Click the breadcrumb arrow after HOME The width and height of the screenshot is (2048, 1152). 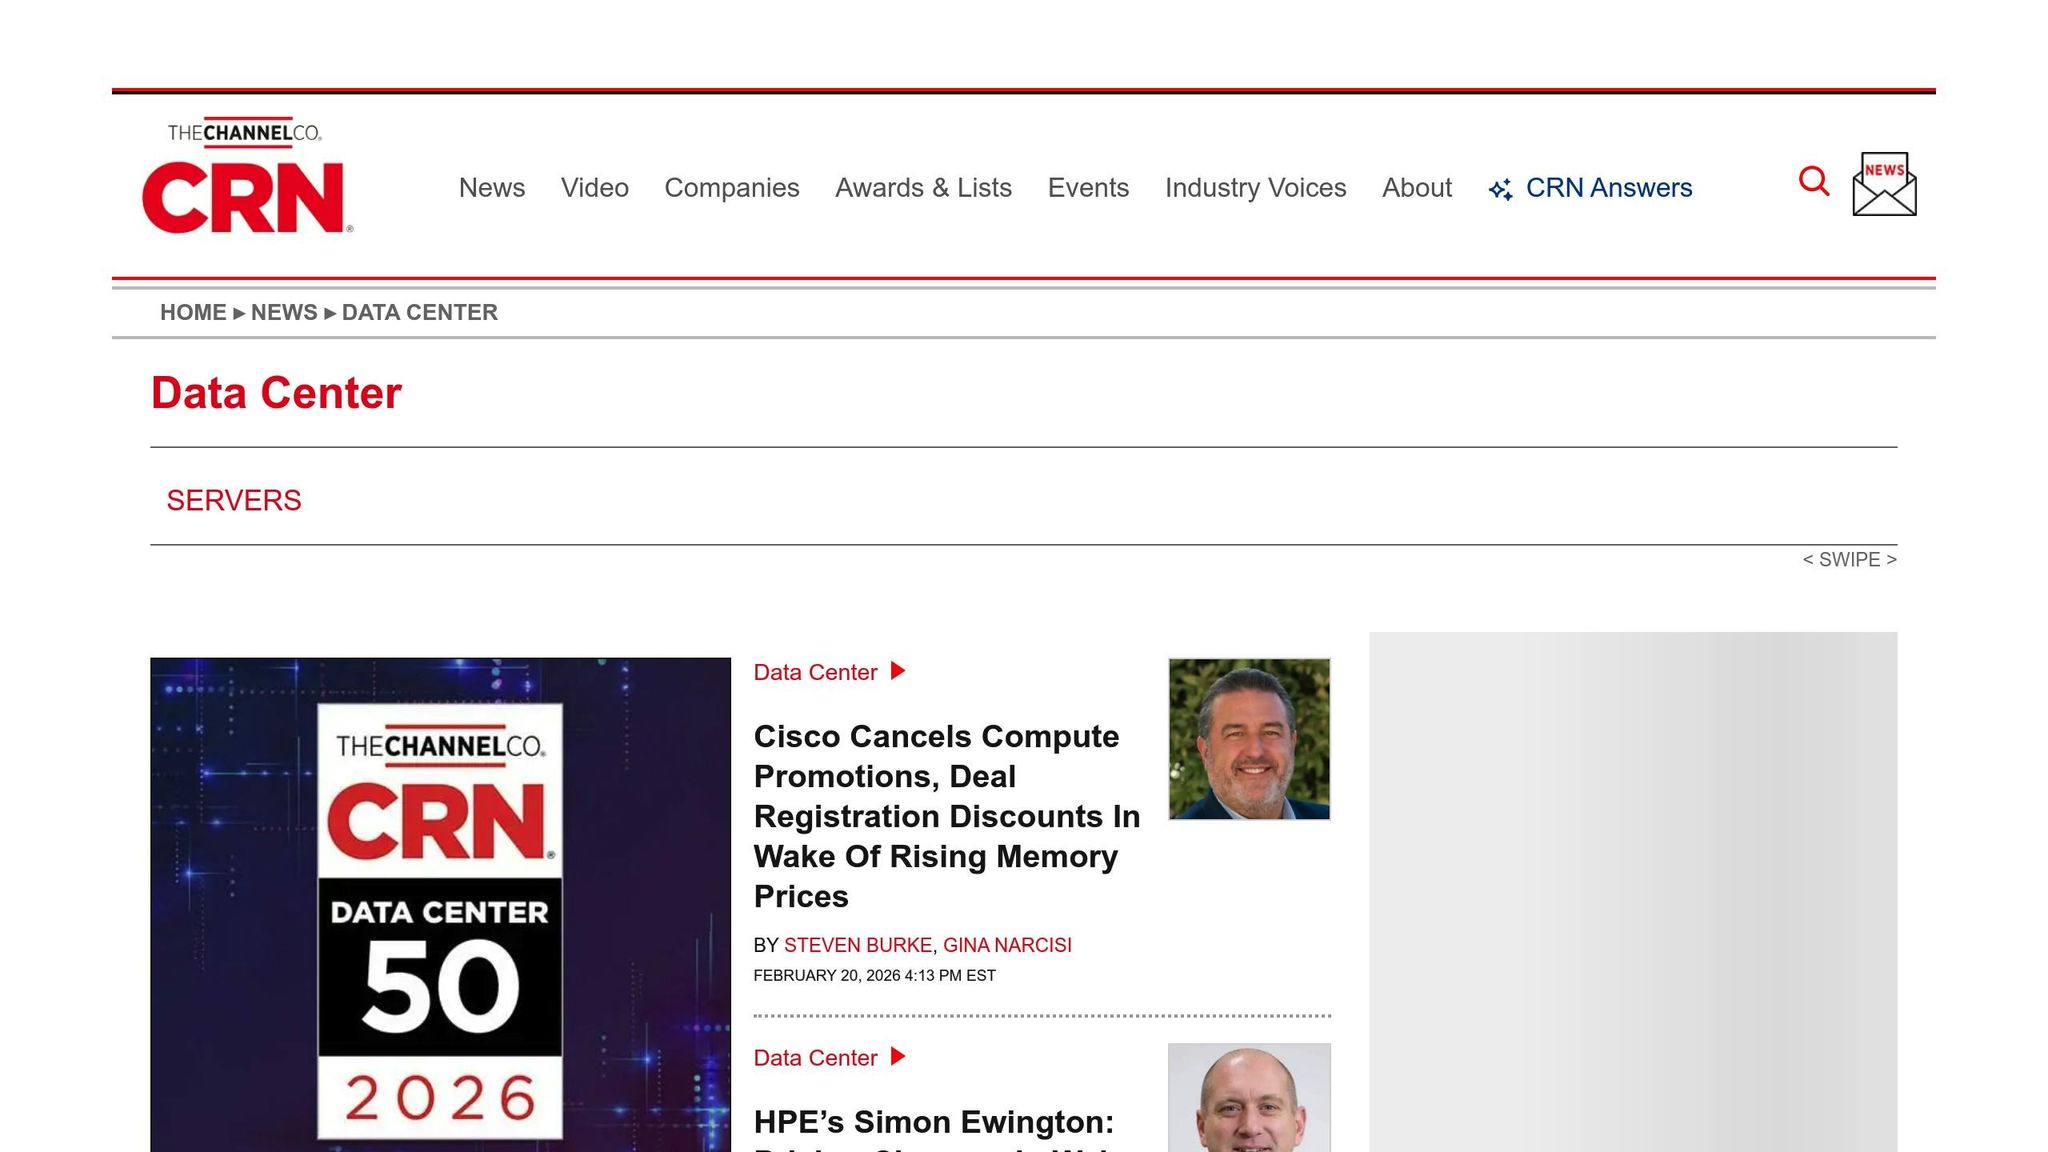tap(240, 312)
